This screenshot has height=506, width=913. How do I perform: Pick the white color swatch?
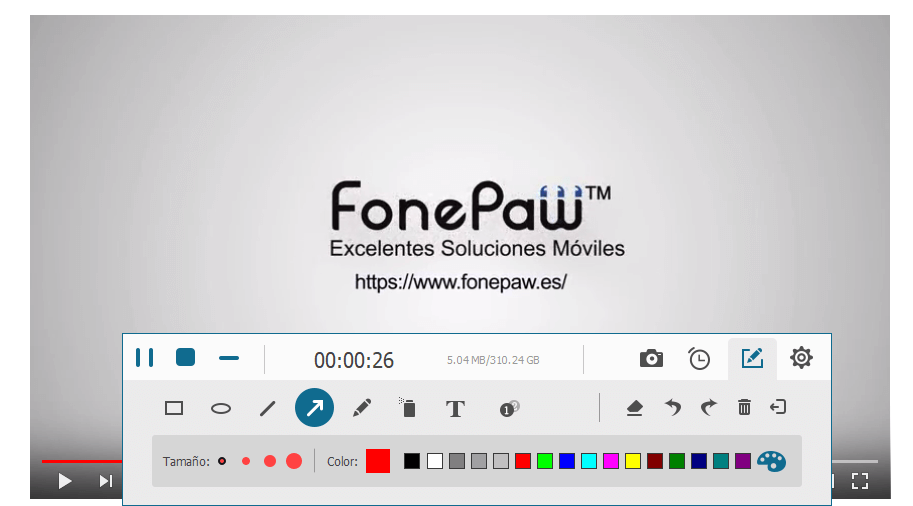pos(434,461)
